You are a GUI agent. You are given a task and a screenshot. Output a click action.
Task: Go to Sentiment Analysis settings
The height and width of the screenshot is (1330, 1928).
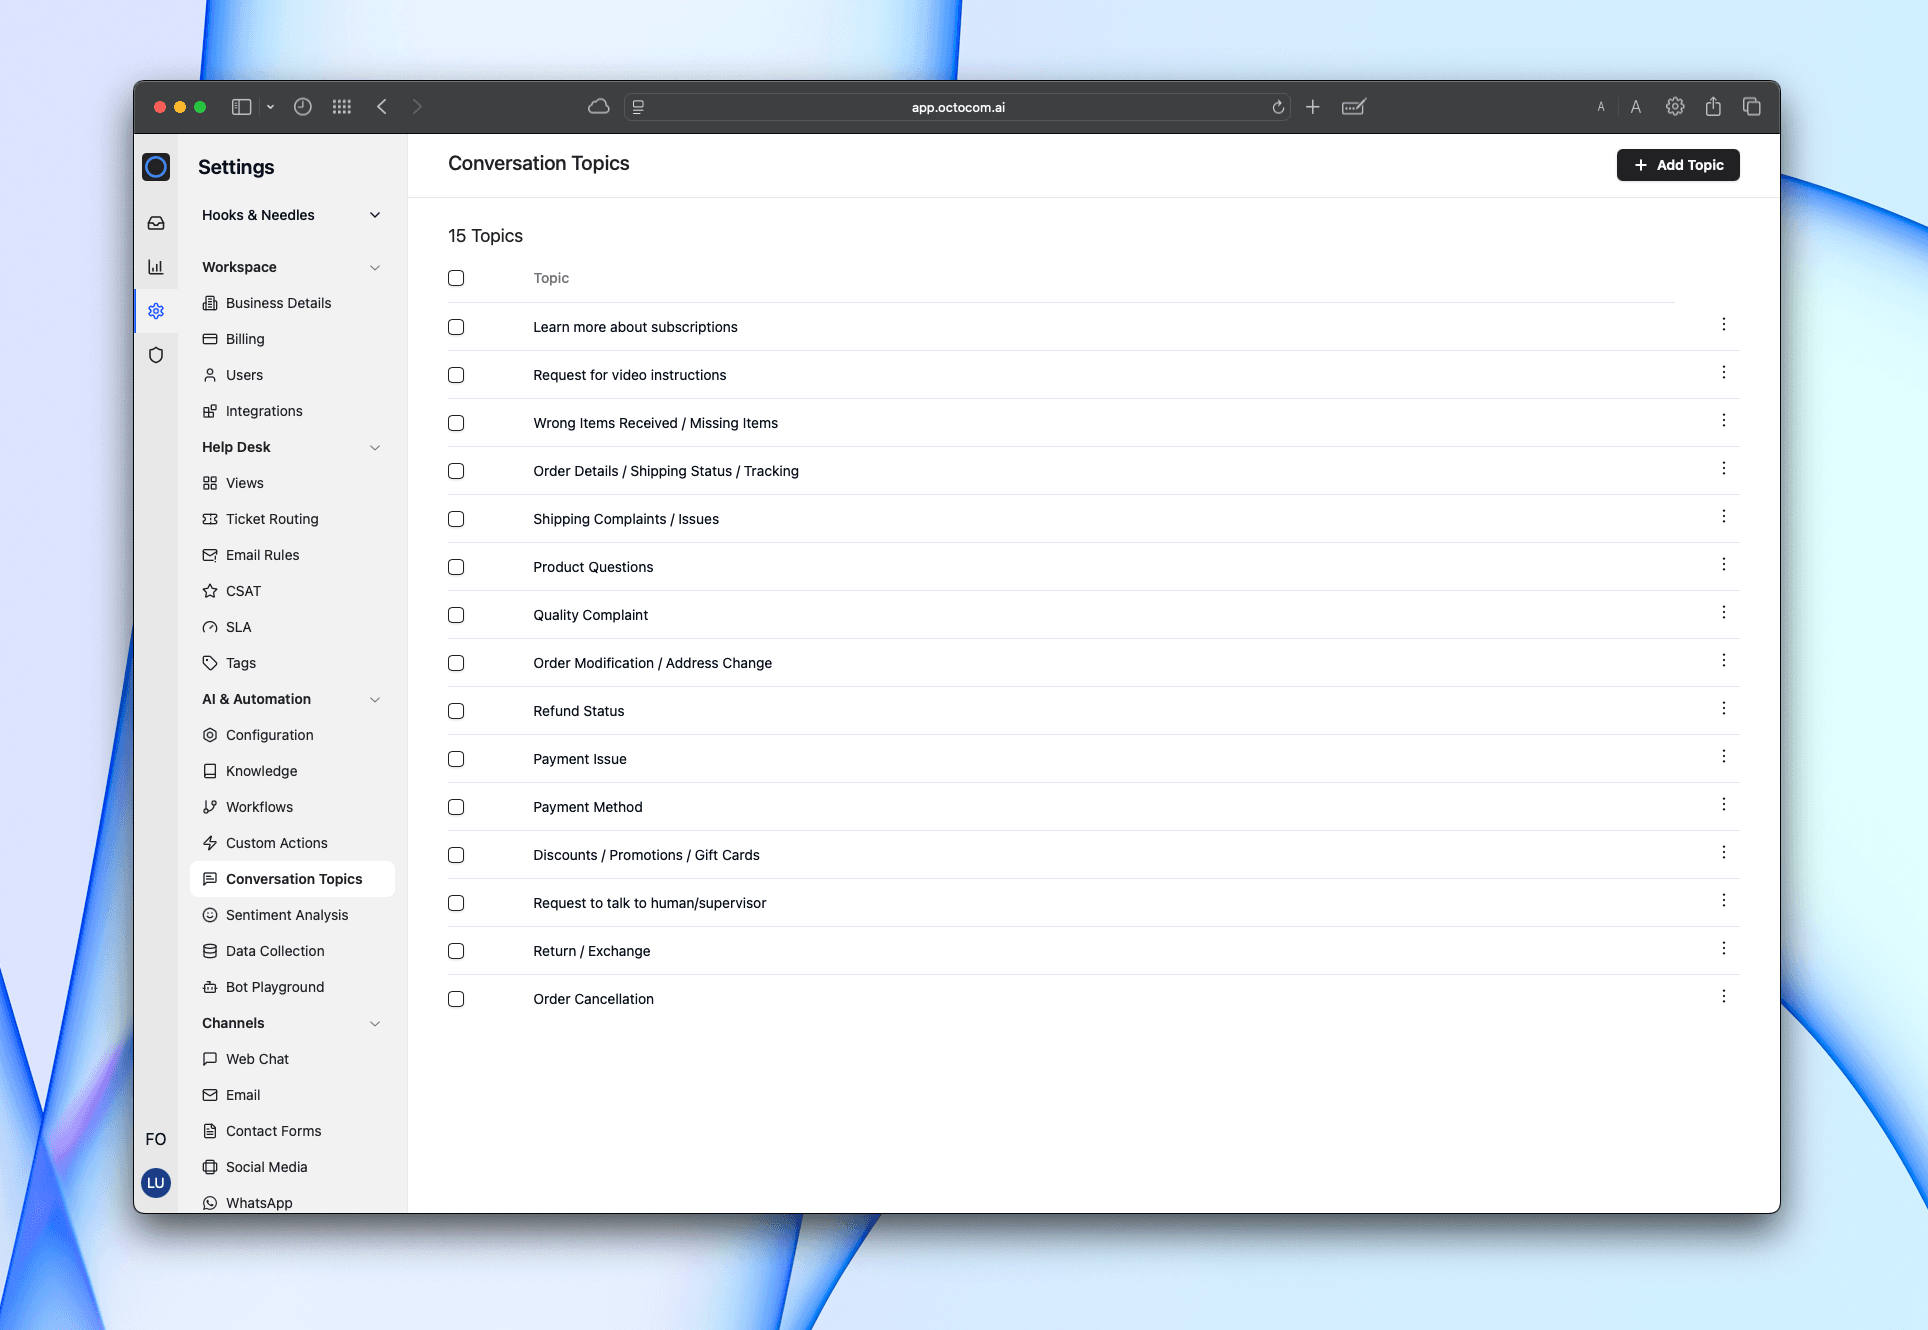coord(286,915)
